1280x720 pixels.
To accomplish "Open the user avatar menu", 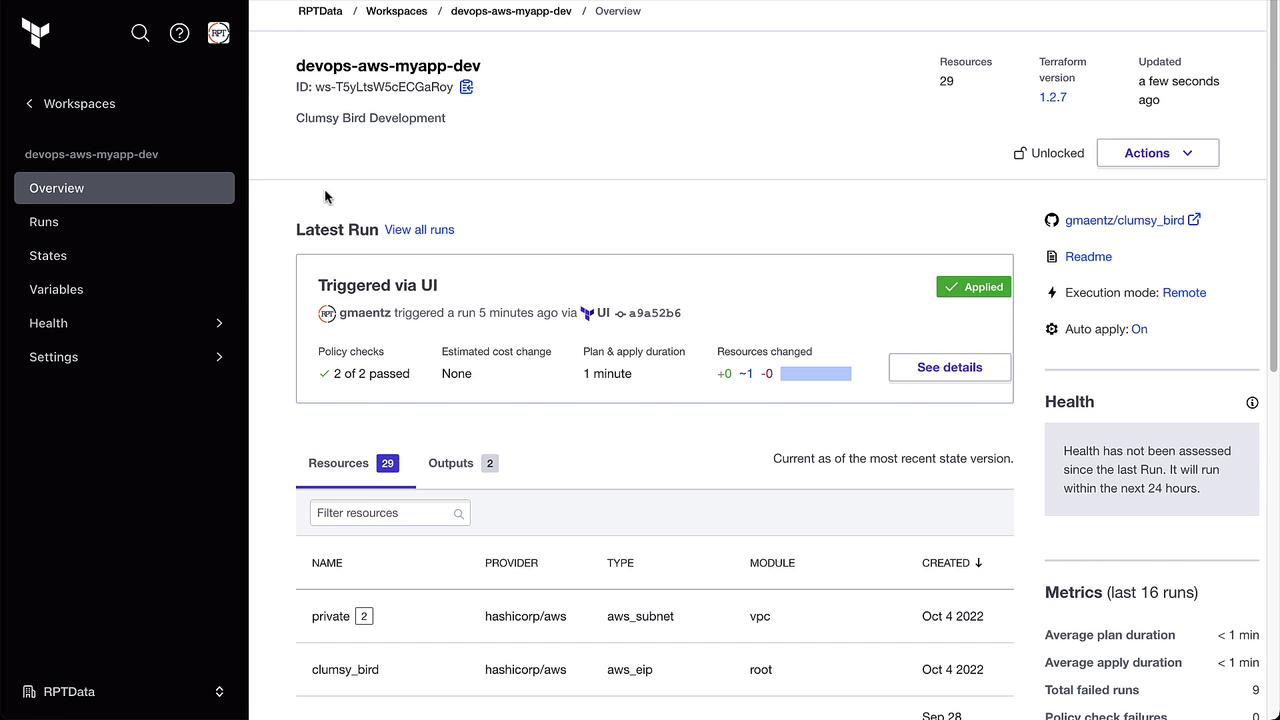I will [x=219, y=33].
